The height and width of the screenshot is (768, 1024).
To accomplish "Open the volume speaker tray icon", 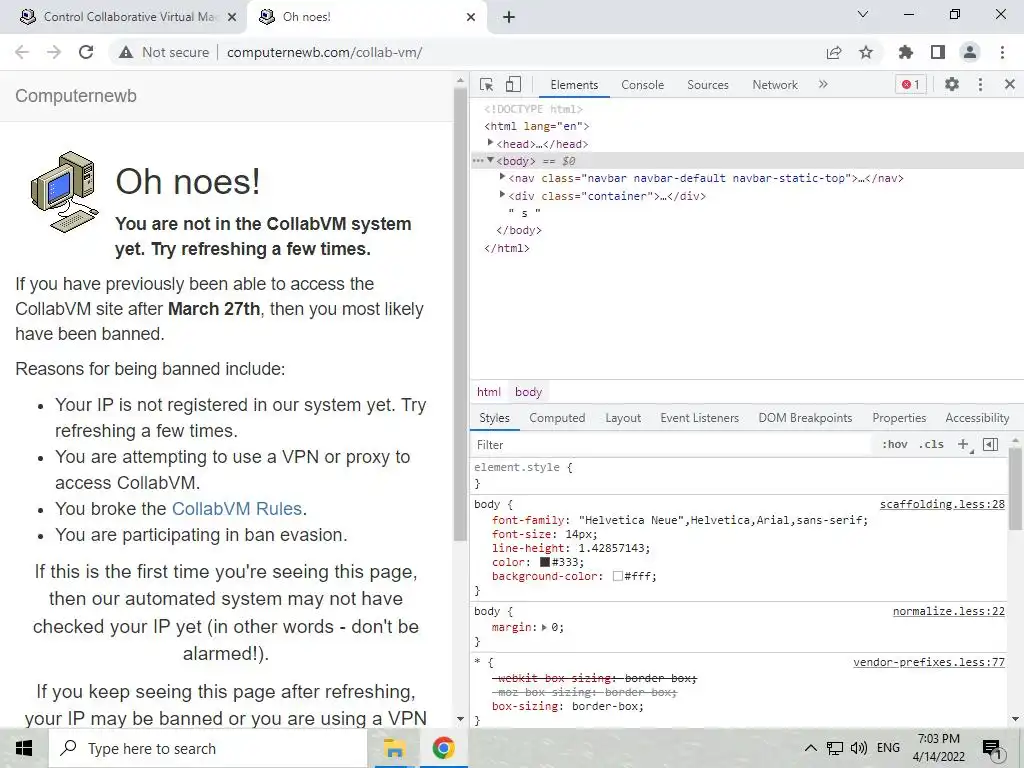I will [859, 748].
